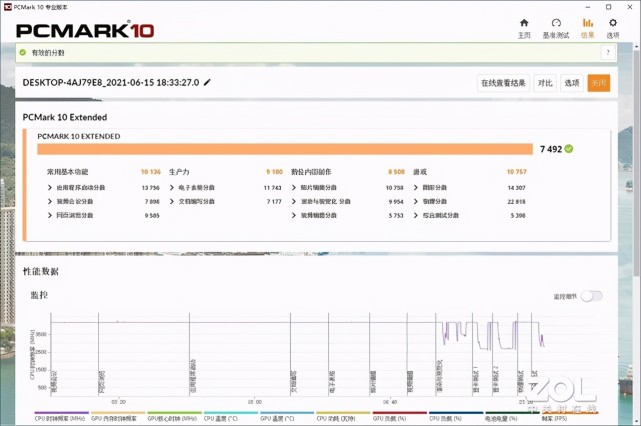641x426 pixels.
Task: Click the overall score 7 492
Action: point(551,149)
